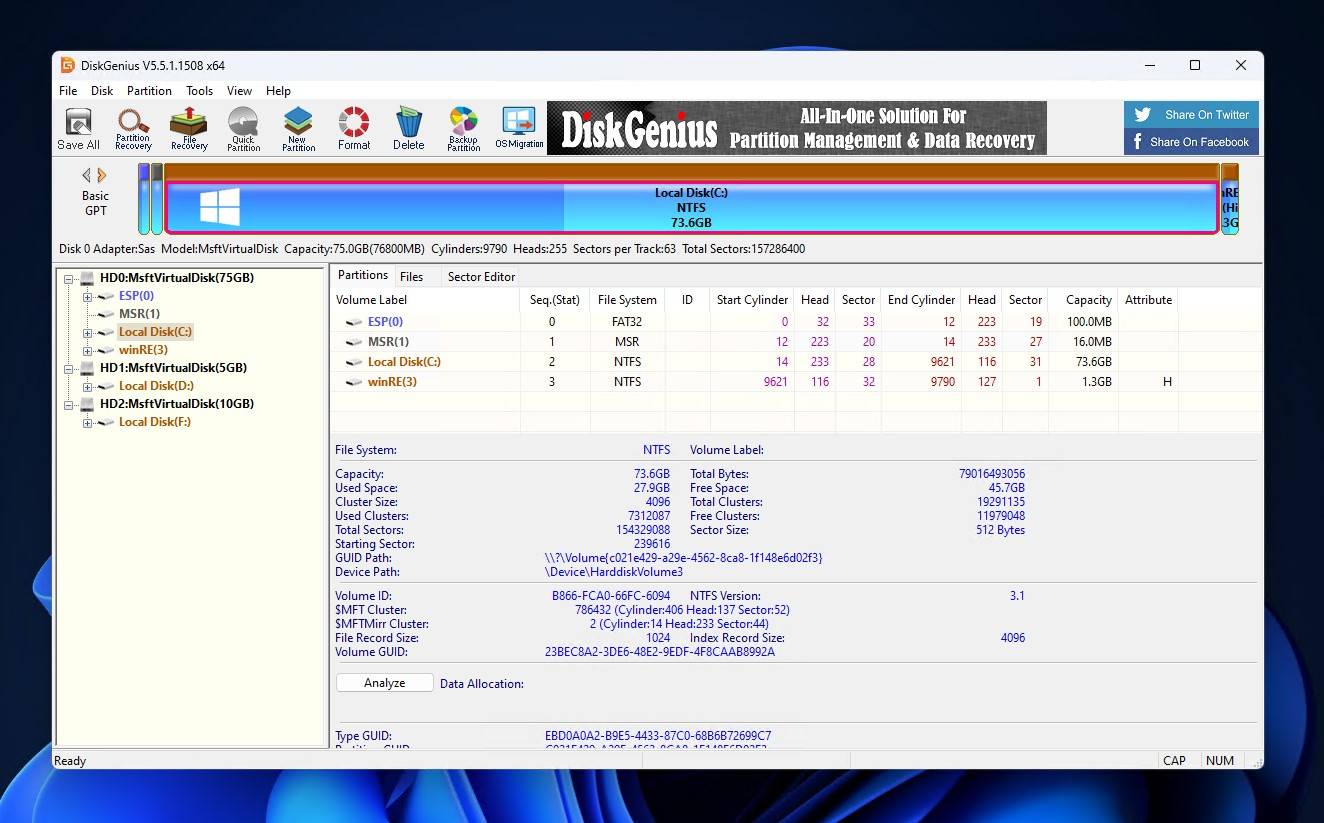The width and height of the screenshot is (1324, 823).
Task: Click the 73.6GB capacity cell in the table
Action: pos(1084,362)
